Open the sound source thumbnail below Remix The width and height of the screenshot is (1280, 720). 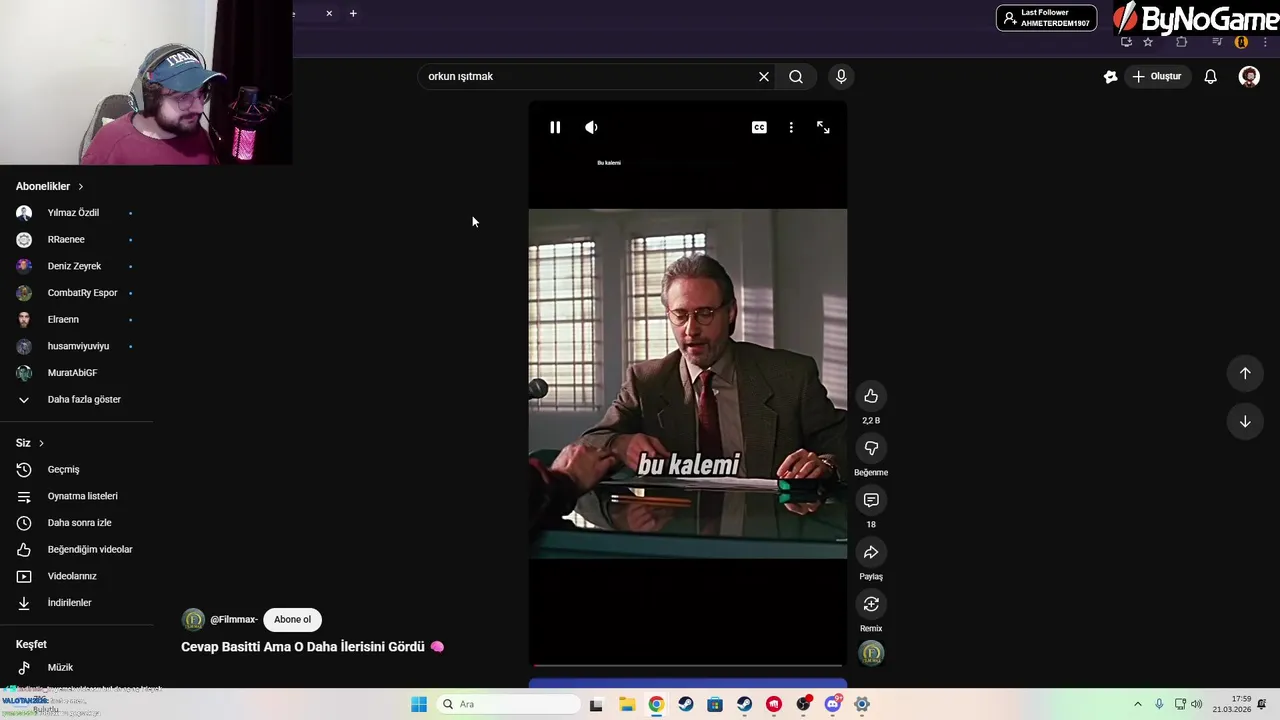pyautogui.click(x=872, y=653)
